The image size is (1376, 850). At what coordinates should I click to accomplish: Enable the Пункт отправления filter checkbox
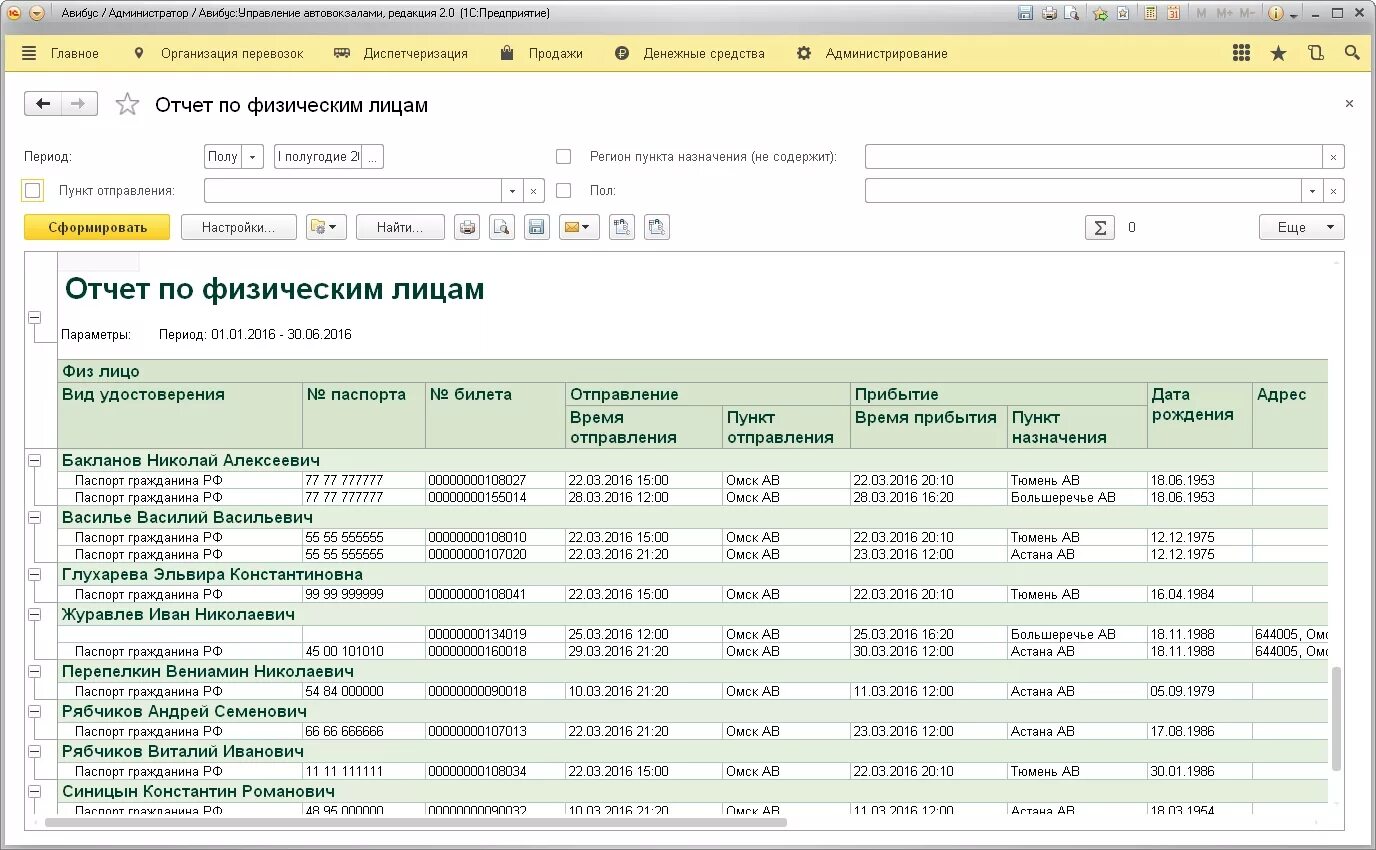click(33, 190)
